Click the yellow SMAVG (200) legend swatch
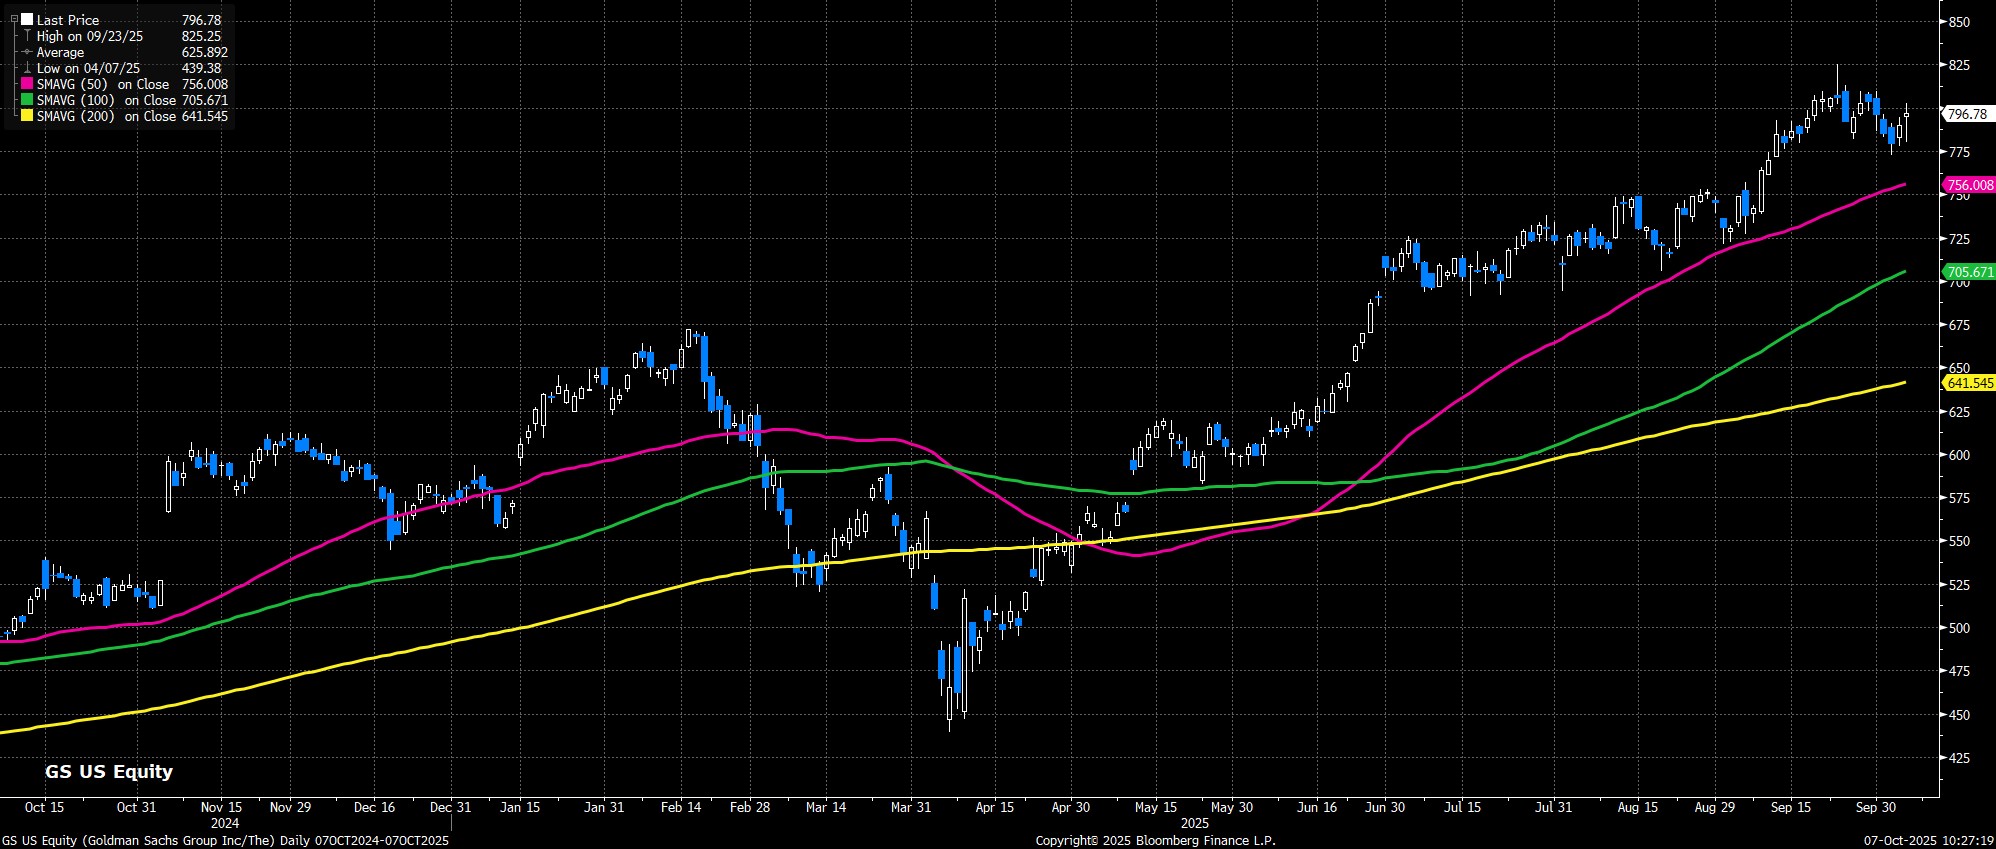The width and height of the screenshot is (1996, 849). coord(27,116)
